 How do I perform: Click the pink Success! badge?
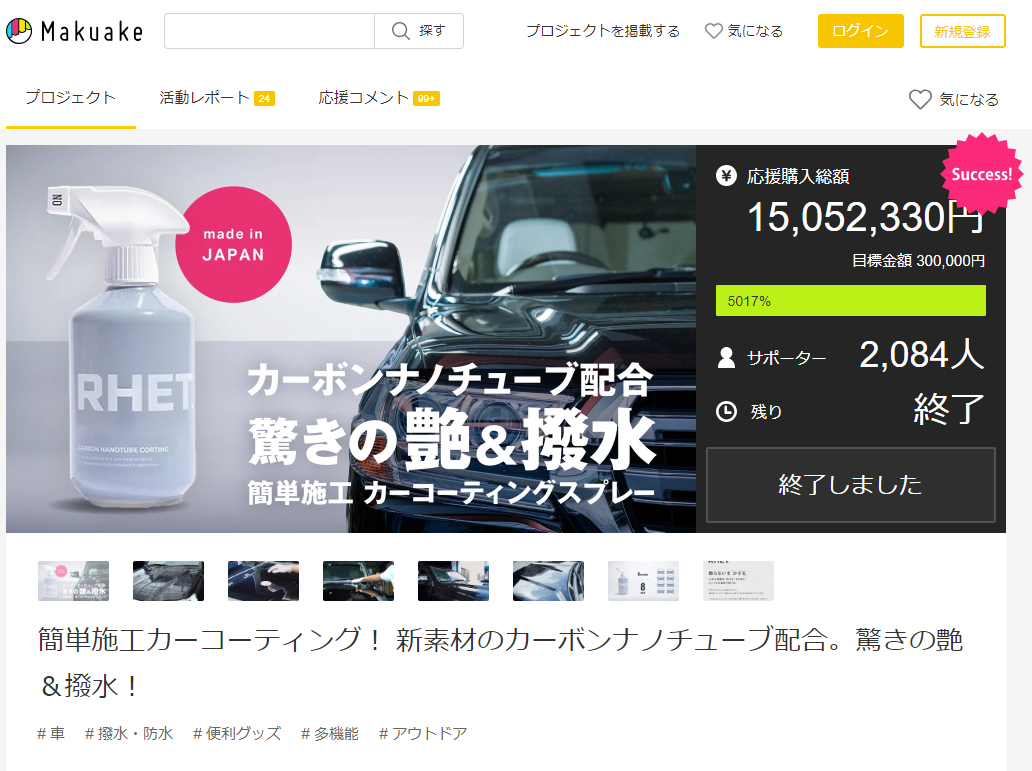pos(981,174)
